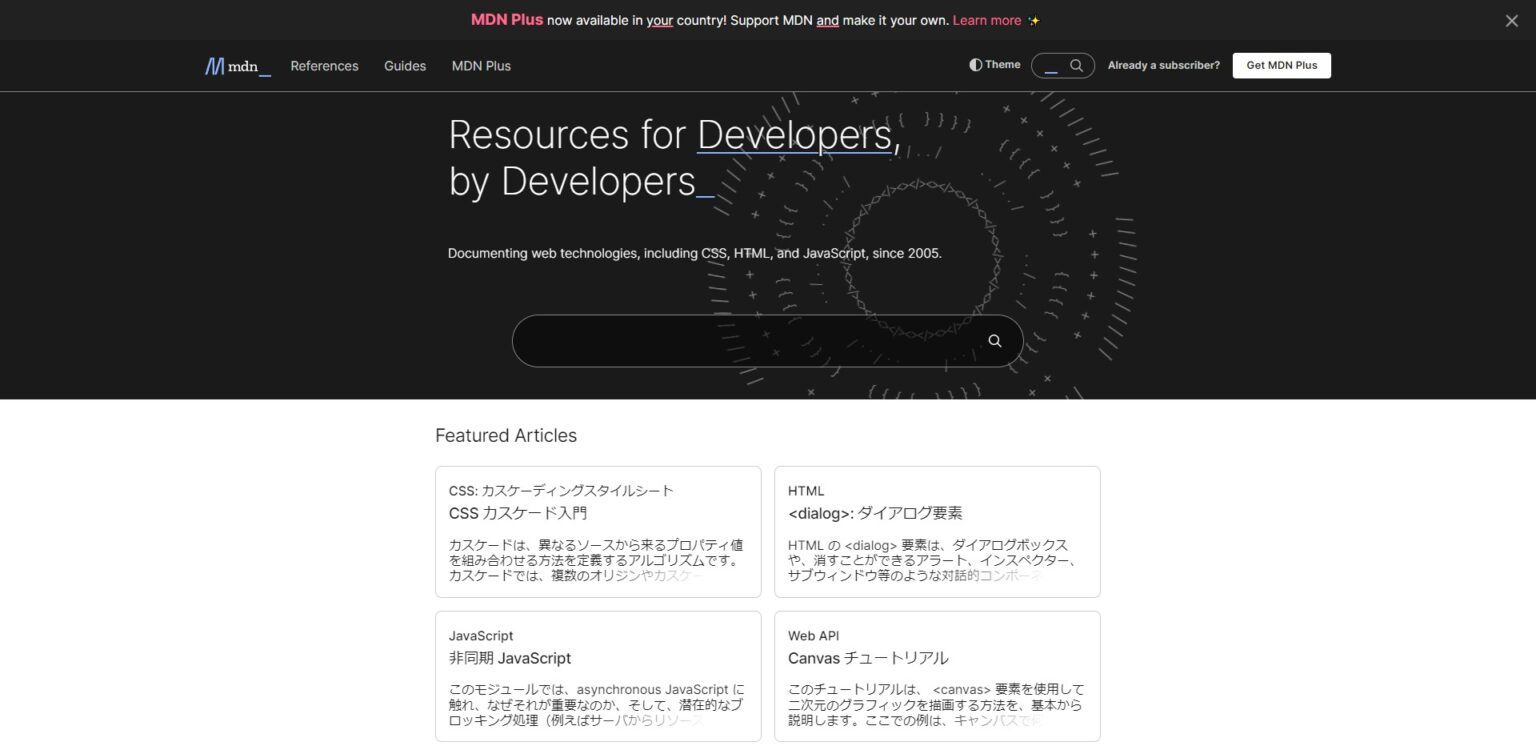Open the MDN Plus menu in the navigation
Image resolution: width=1536 pixels, height=750 pixels.
point(481,66)
